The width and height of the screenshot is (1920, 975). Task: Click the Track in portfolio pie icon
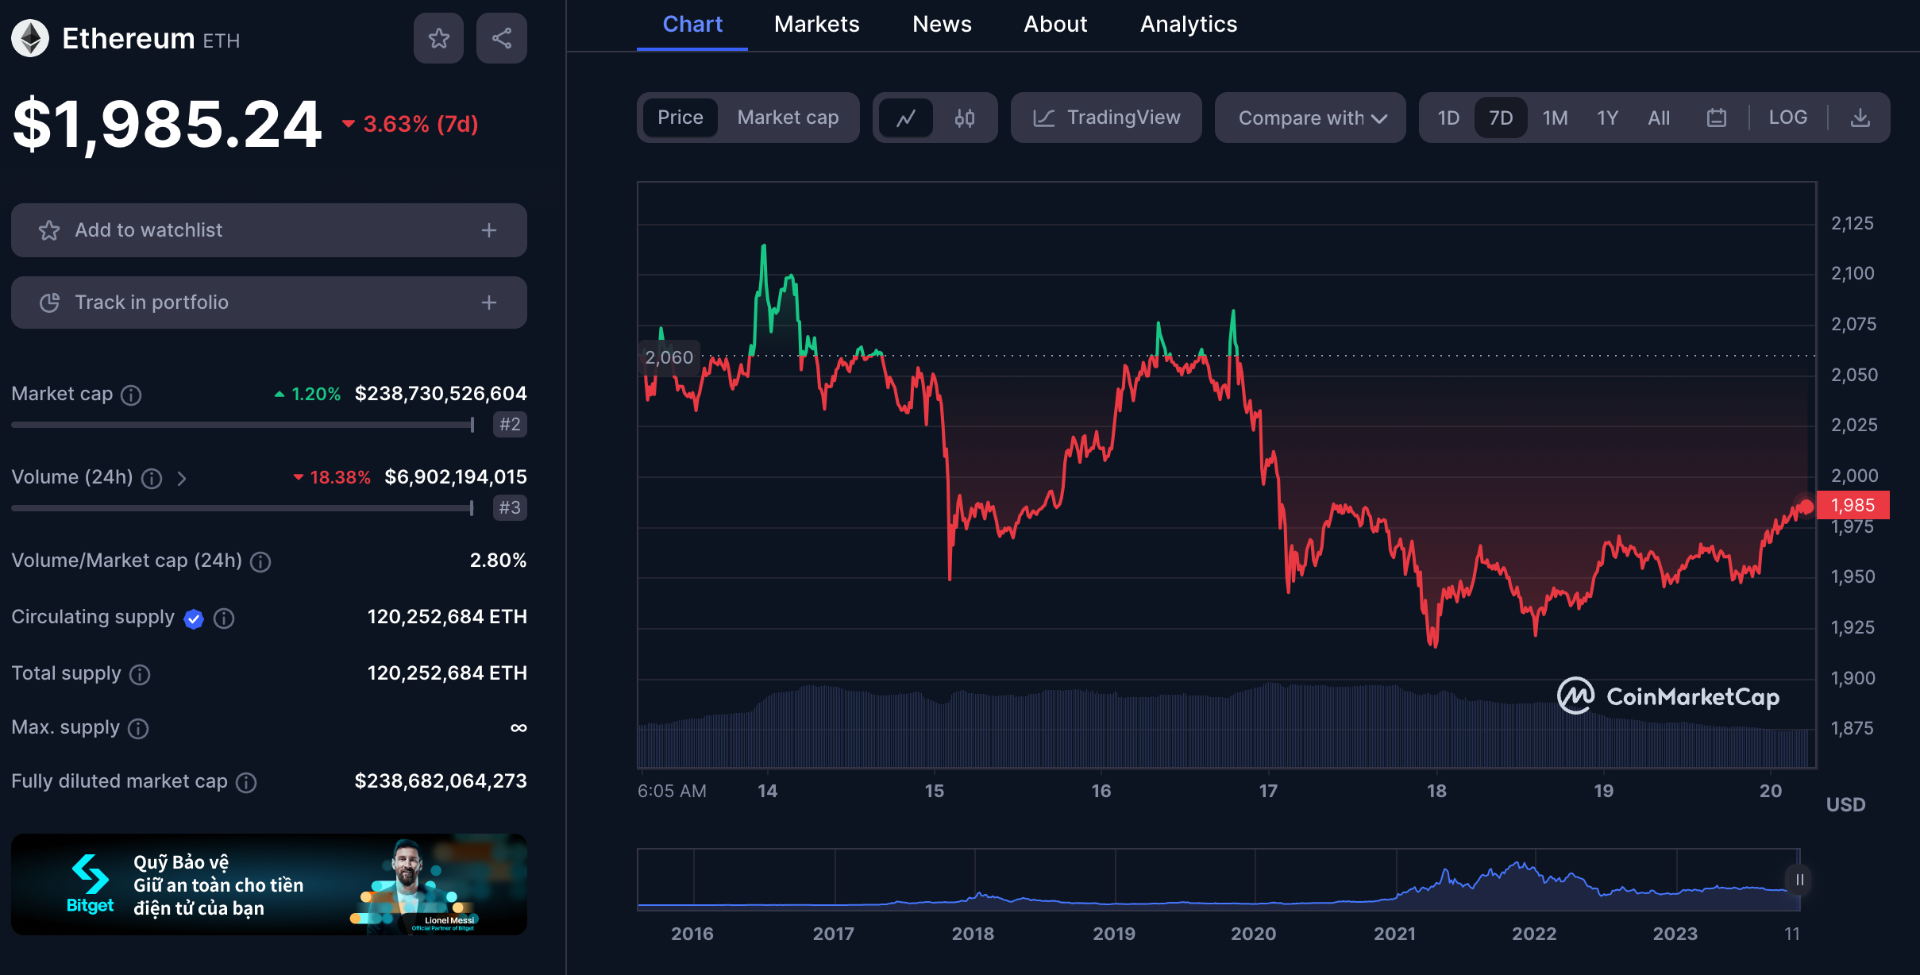pos(49,302)
